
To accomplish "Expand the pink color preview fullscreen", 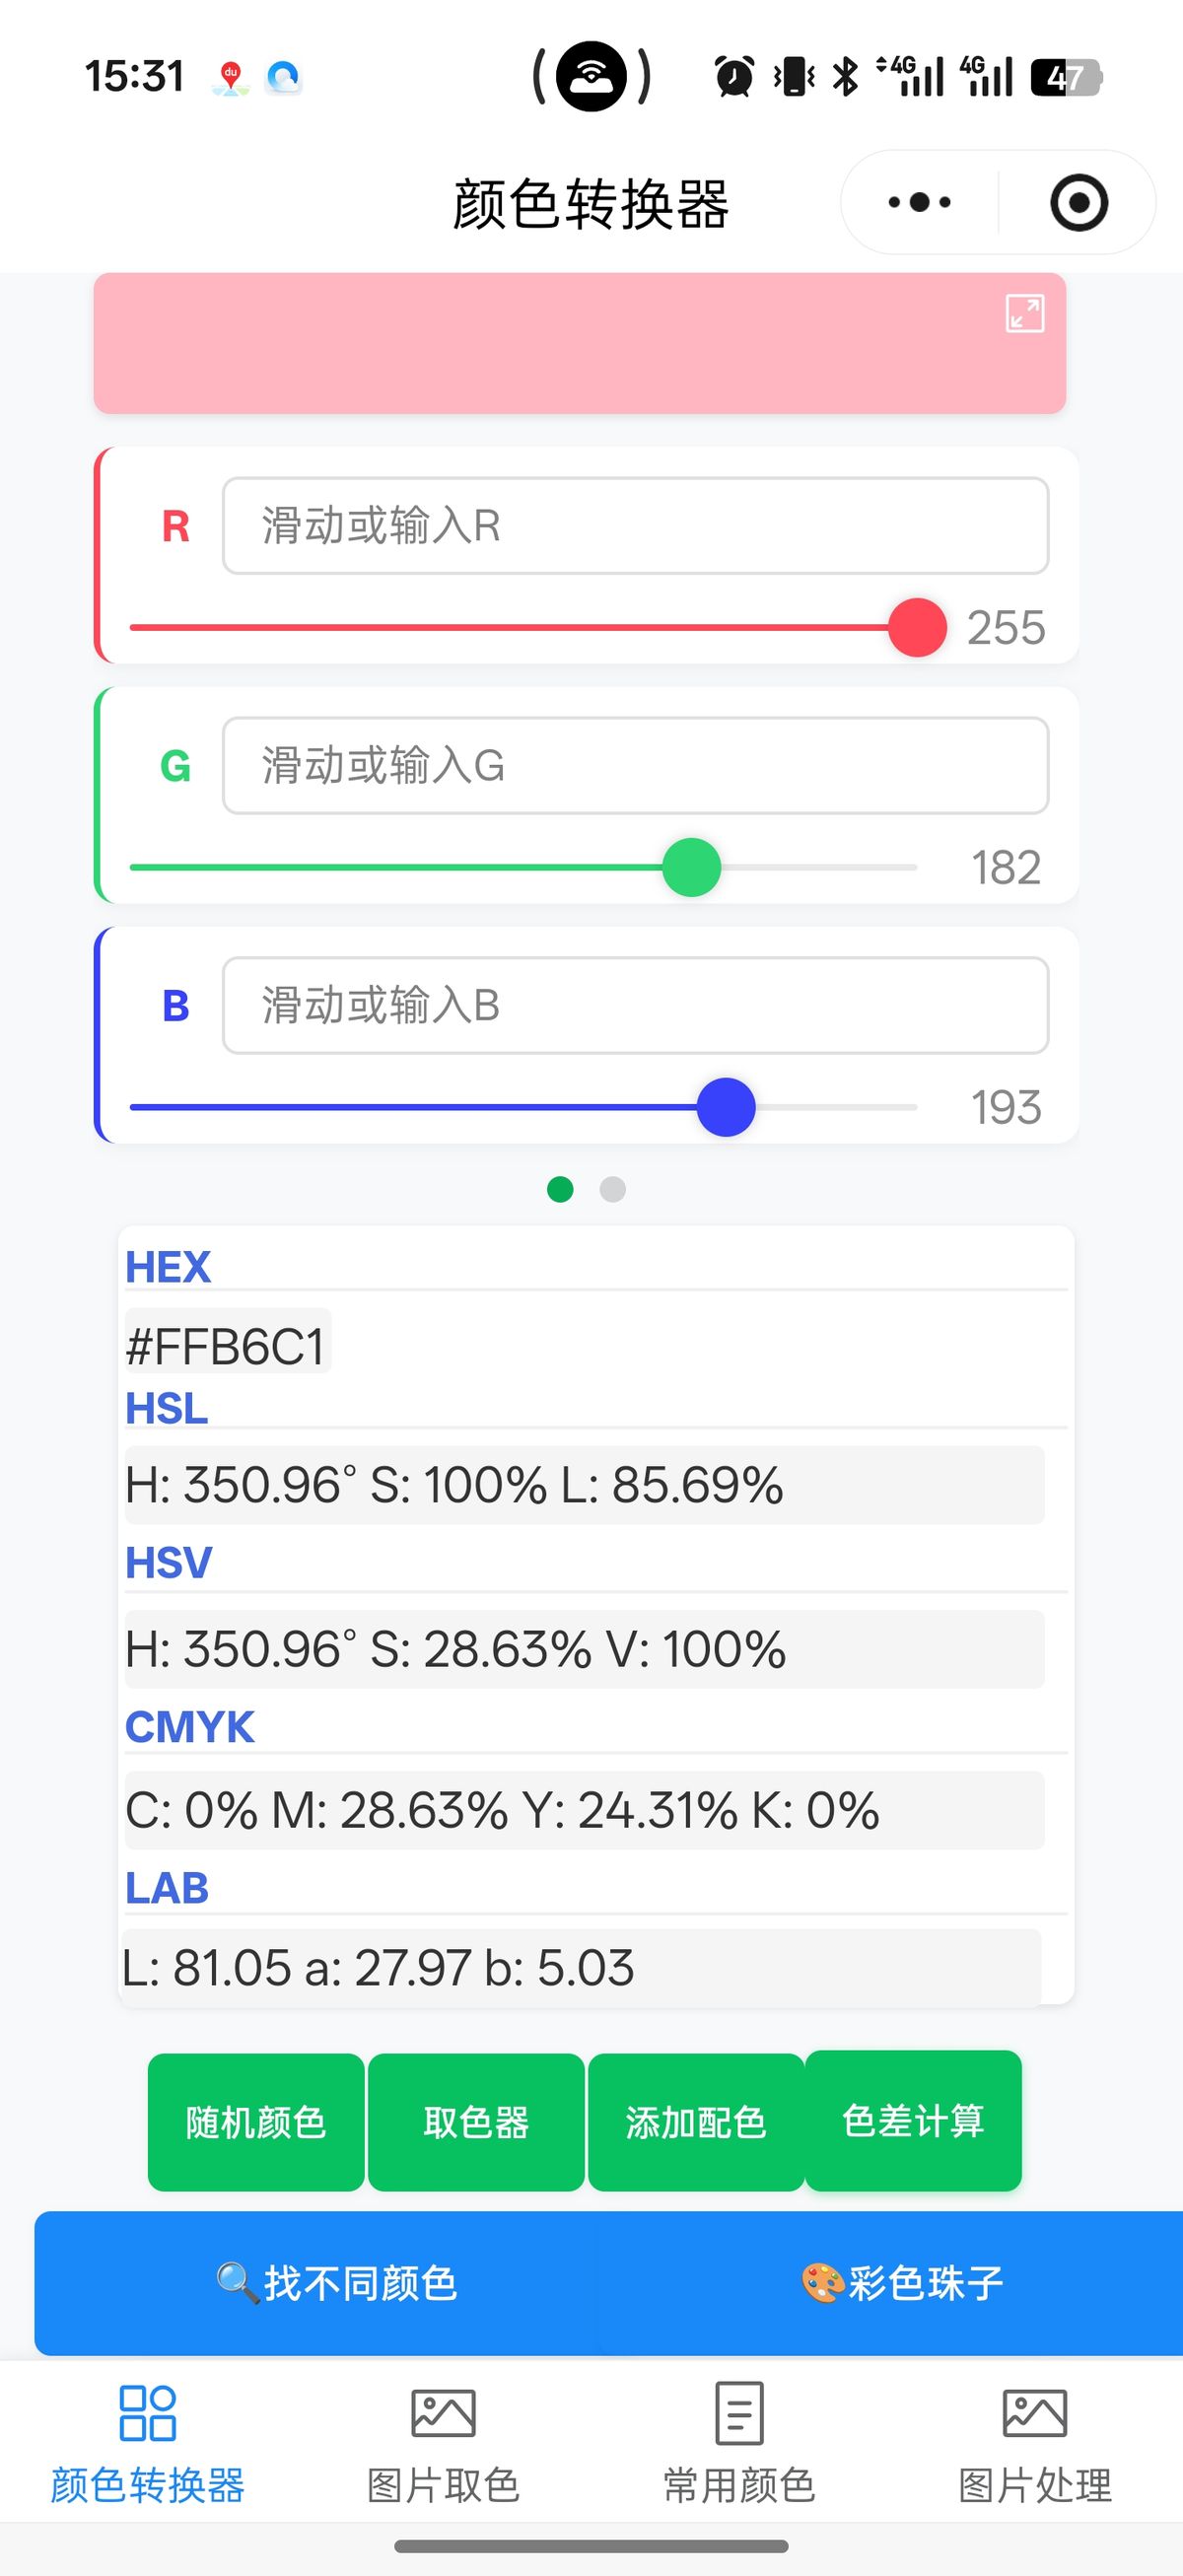I will (1025, 313).
